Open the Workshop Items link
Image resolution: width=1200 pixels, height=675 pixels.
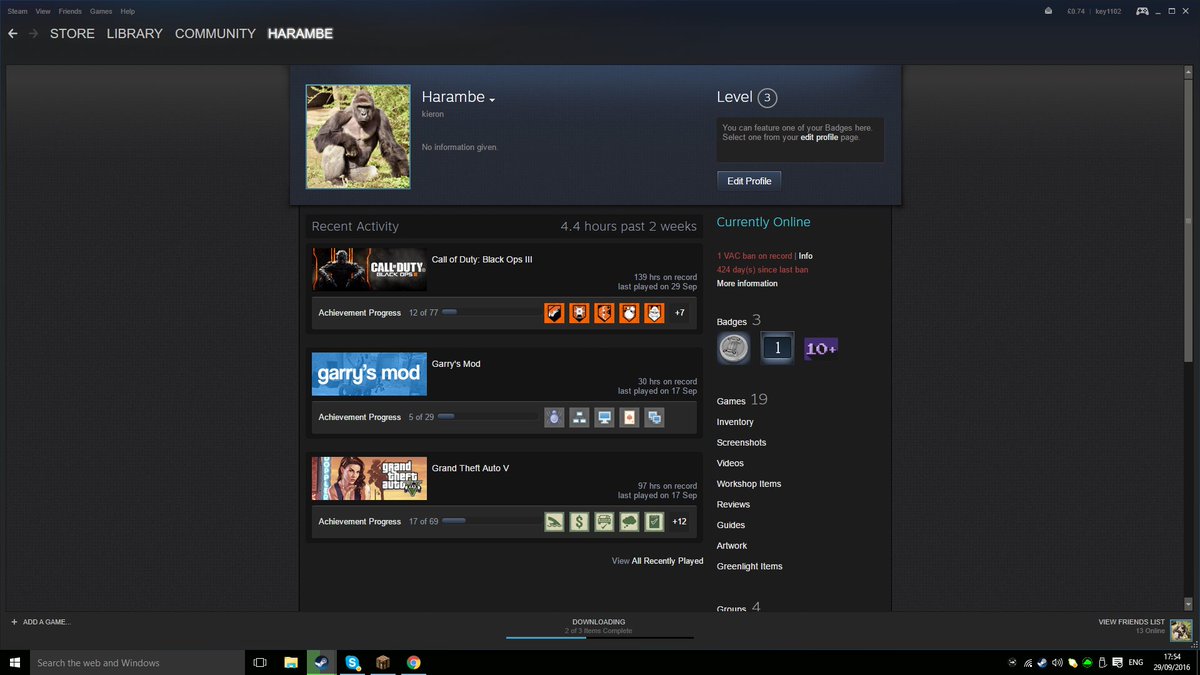(749, 484)
